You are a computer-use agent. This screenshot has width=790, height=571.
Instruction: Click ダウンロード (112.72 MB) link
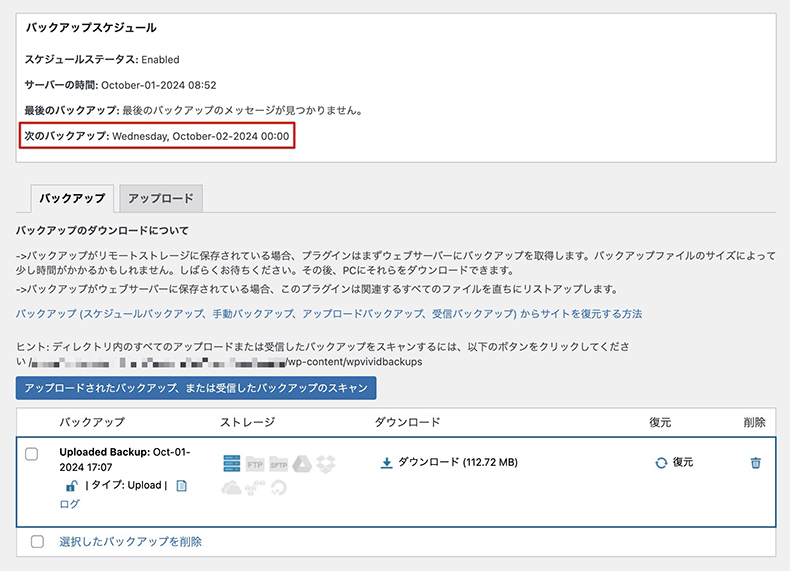[x=457, y=462]
